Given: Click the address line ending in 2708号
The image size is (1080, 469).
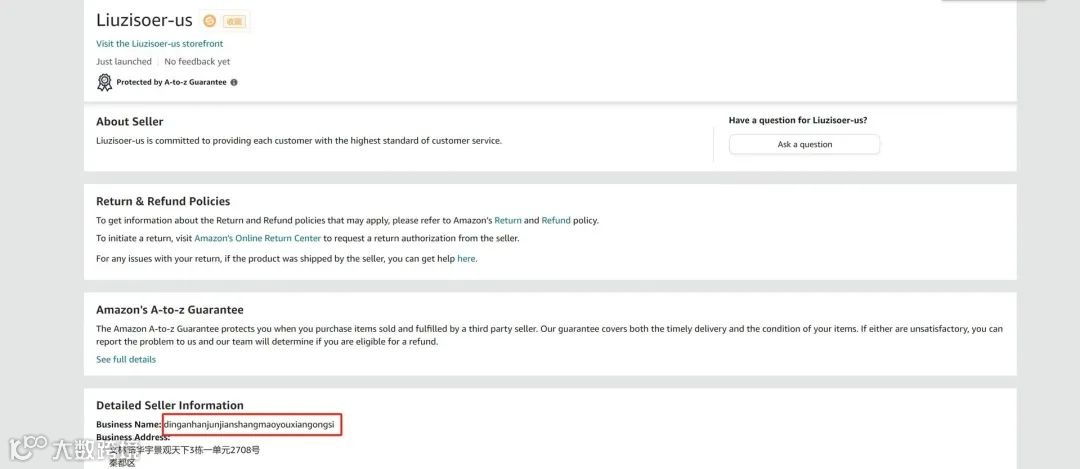Looking at the screenshot, I should 185,450.
